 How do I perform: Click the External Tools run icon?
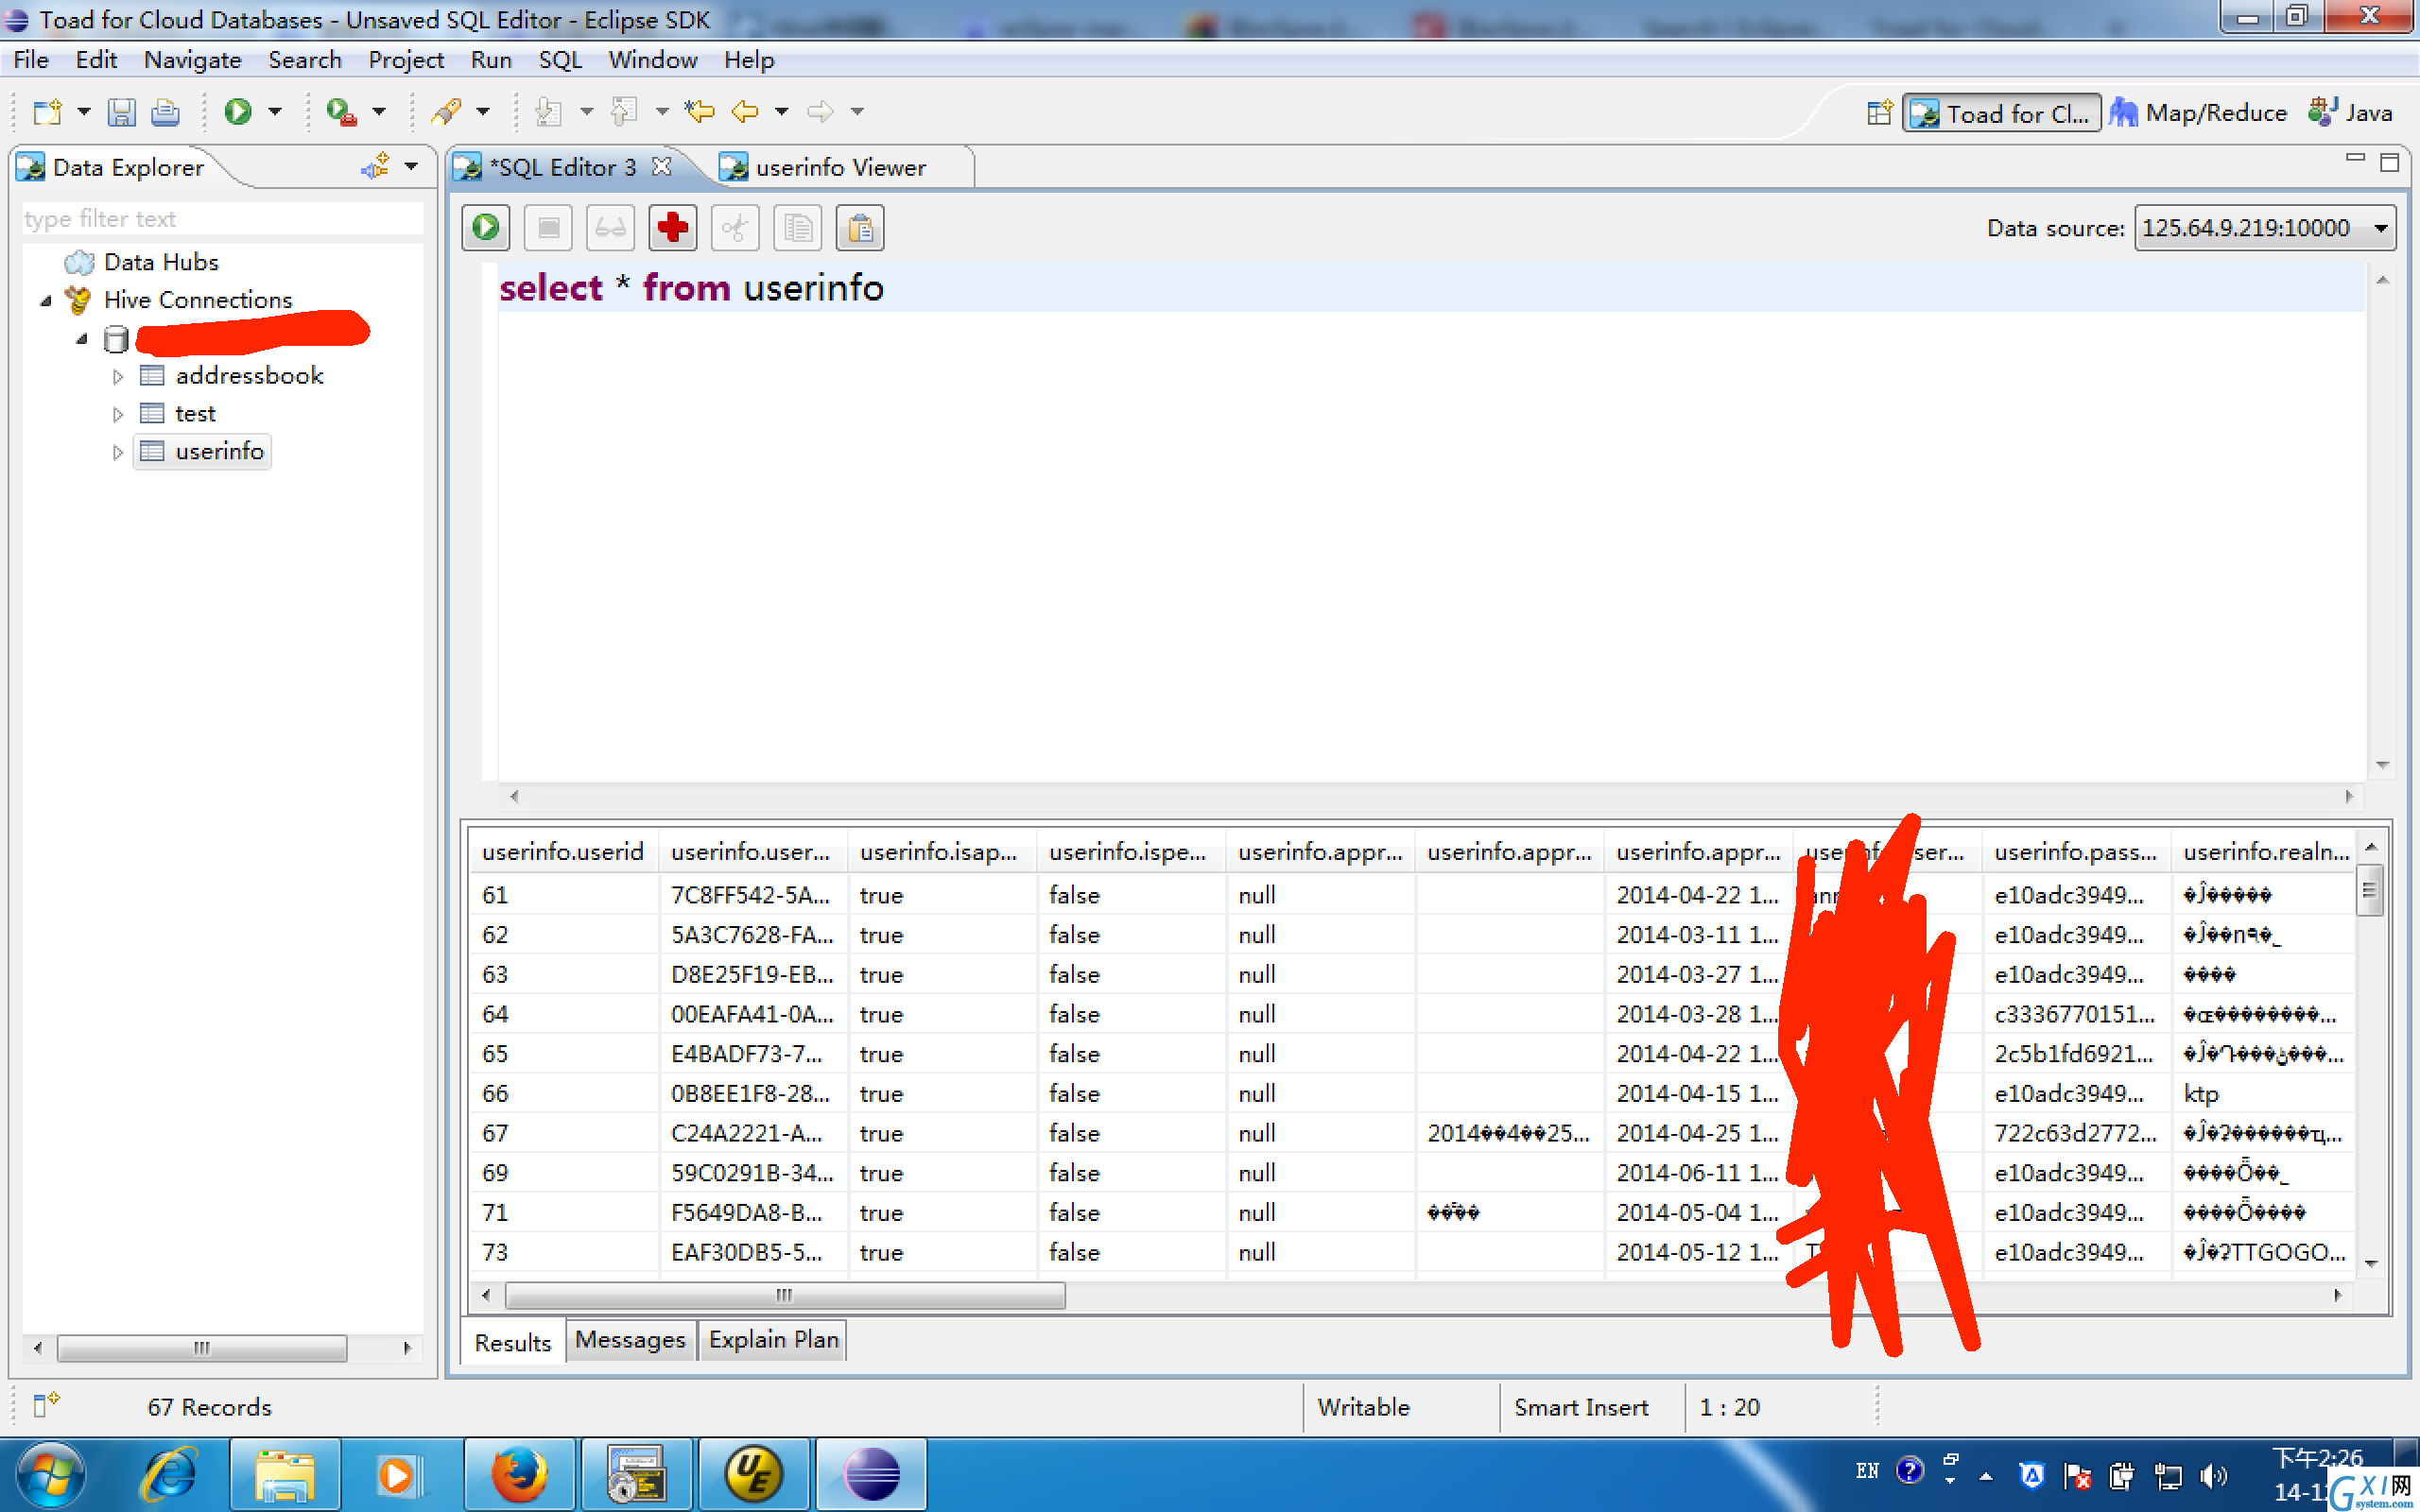(341, 111)
